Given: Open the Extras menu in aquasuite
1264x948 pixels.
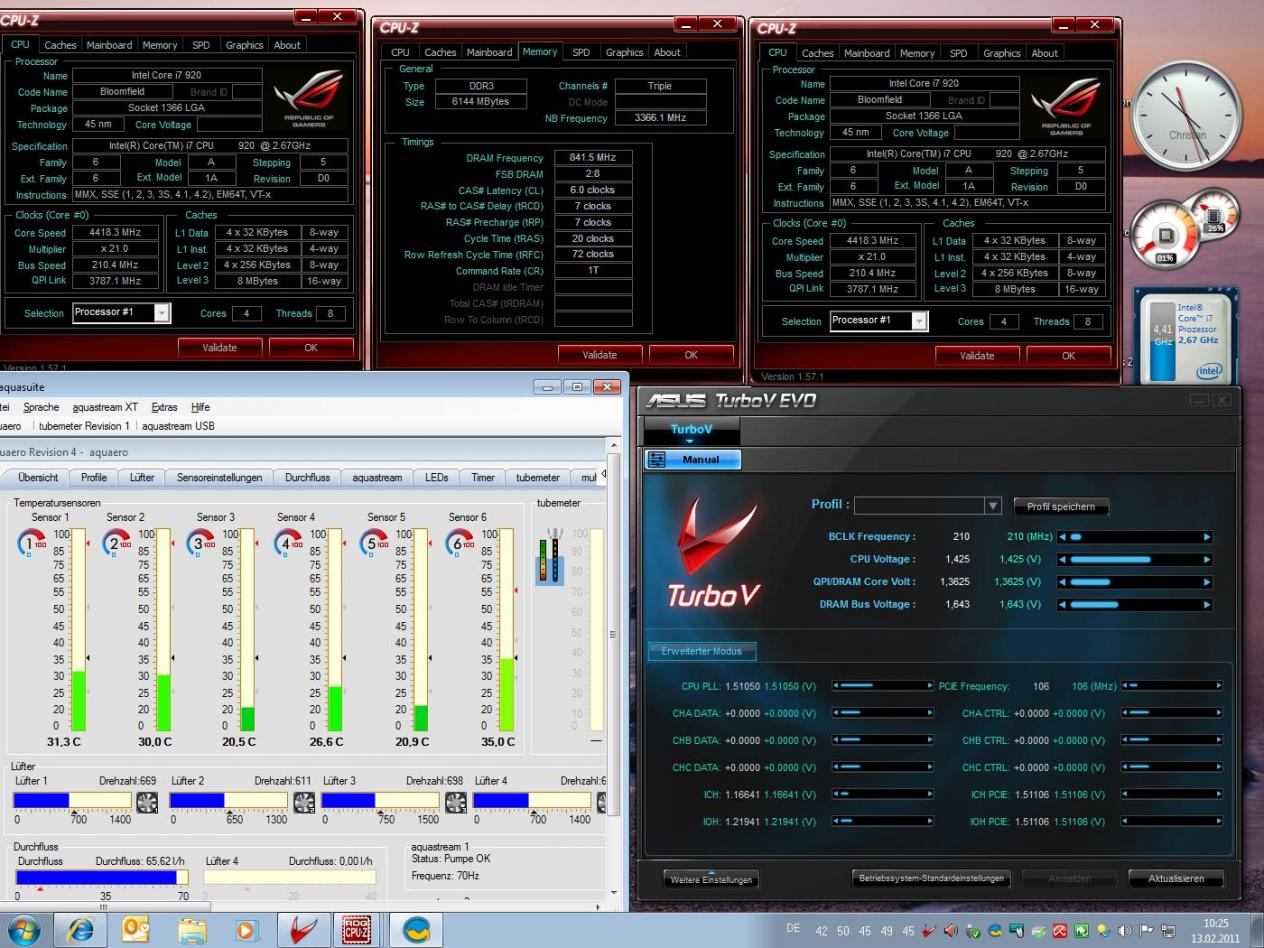Looking at the screenshot, I should [164, 407].
